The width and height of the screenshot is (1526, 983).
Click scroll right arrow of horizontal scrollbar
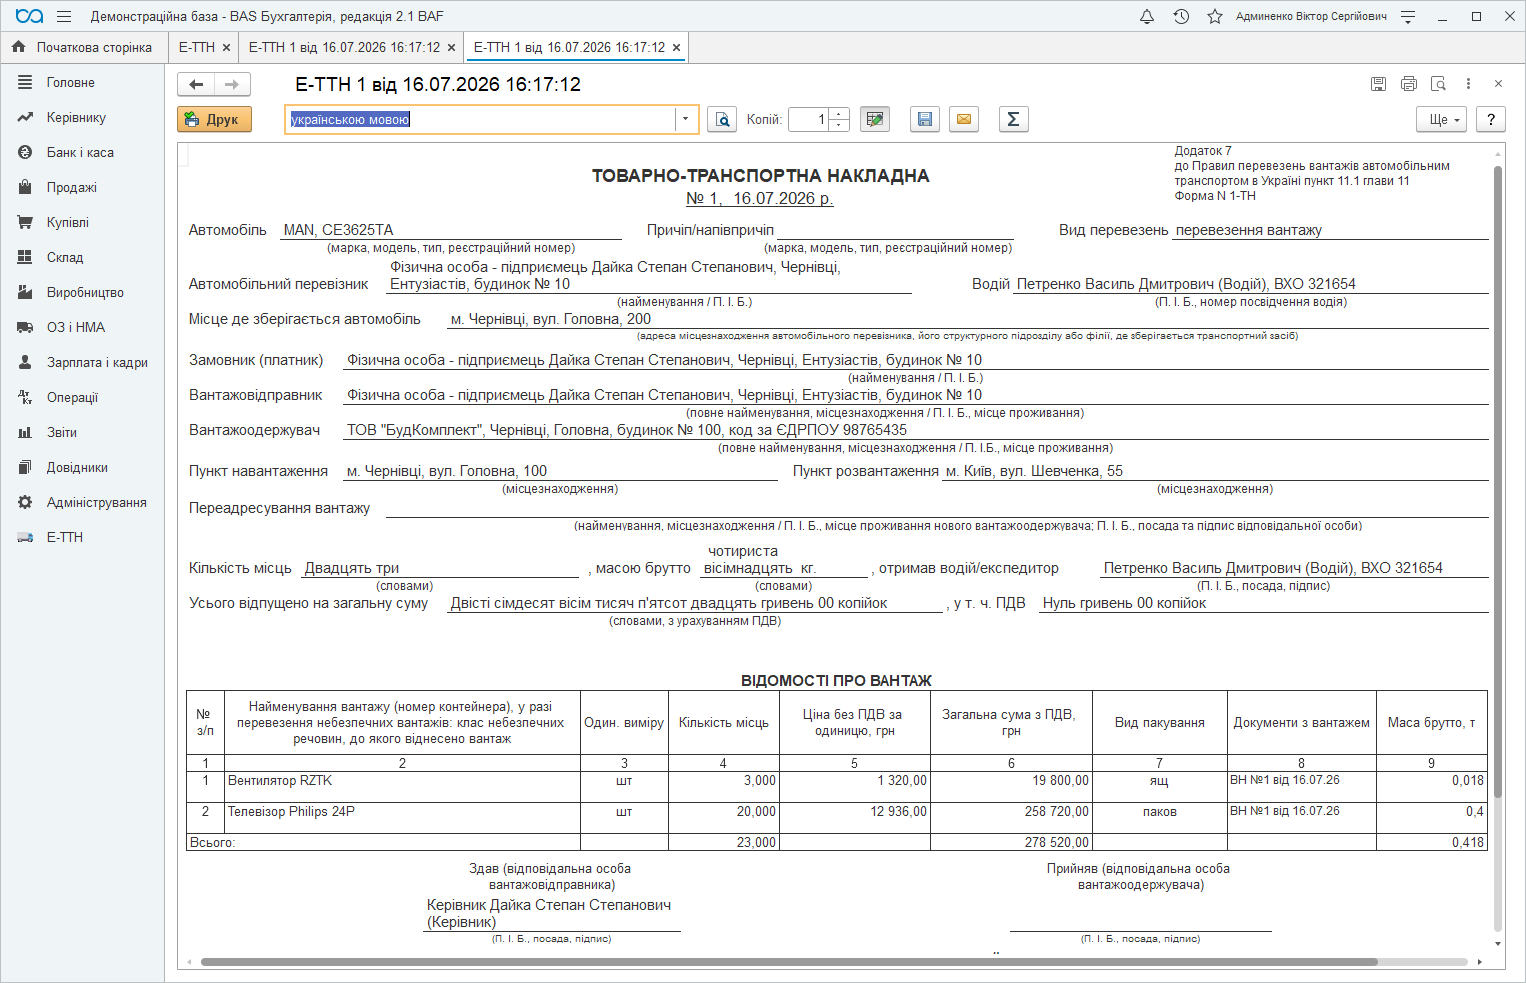point(1478,962)
